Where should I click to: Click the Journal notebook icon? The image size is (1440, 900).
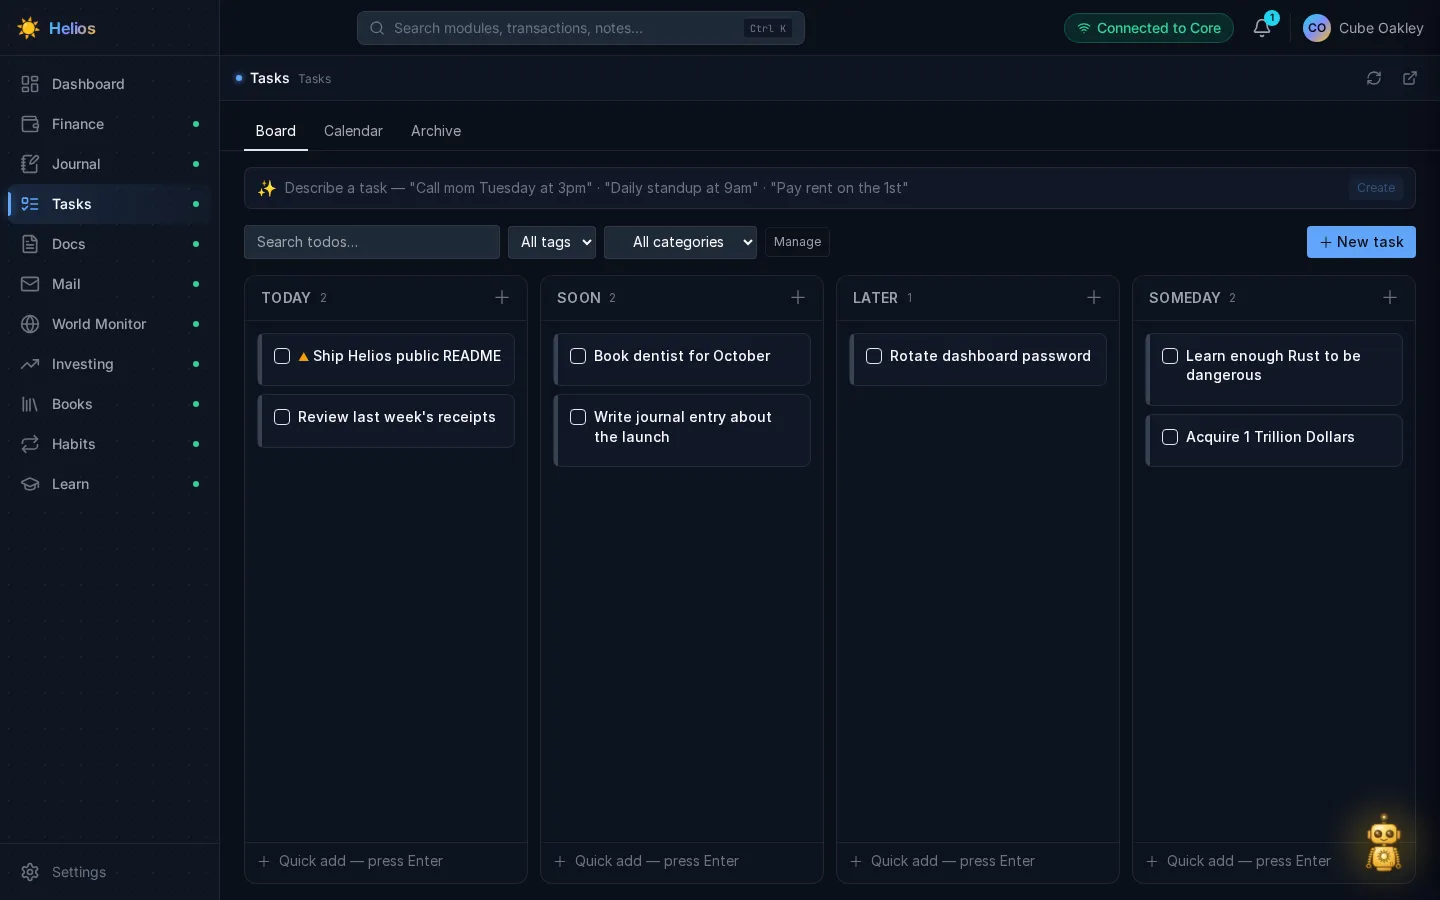tap(30, 164)
